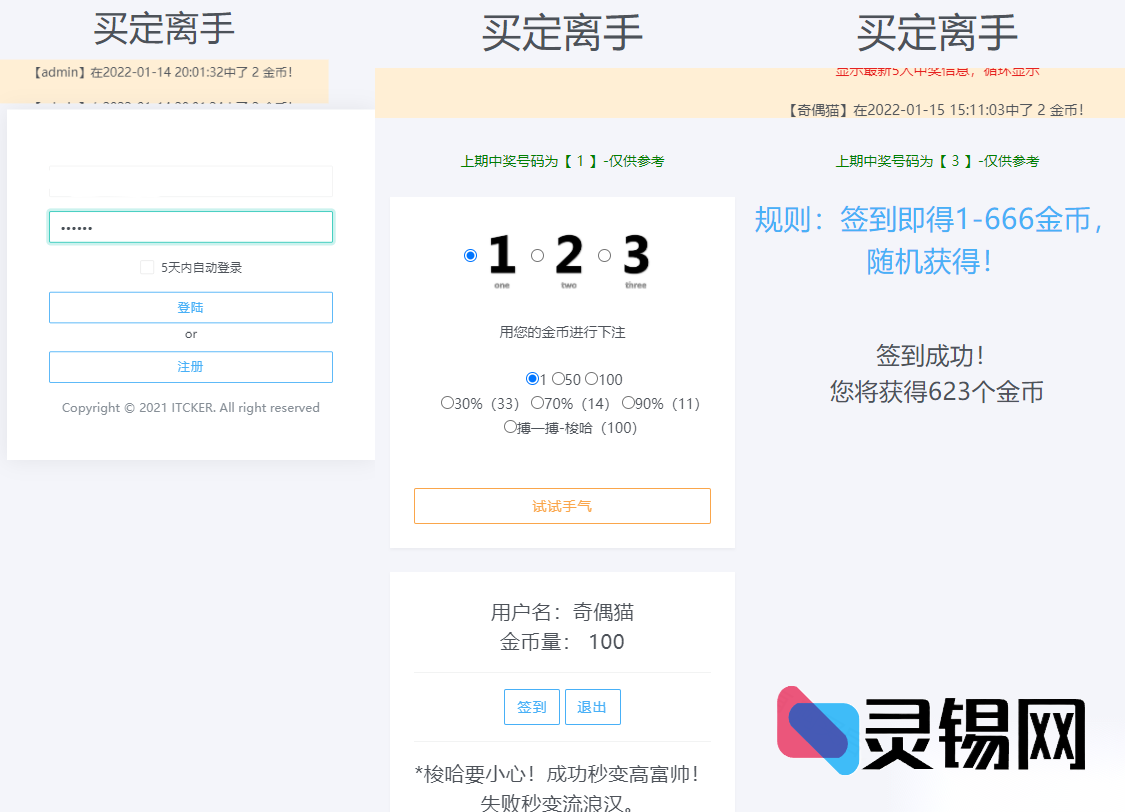This screenshot has height=812, width=1125.
Task: Click the 登陆 login button
Action: coord(190,307)
